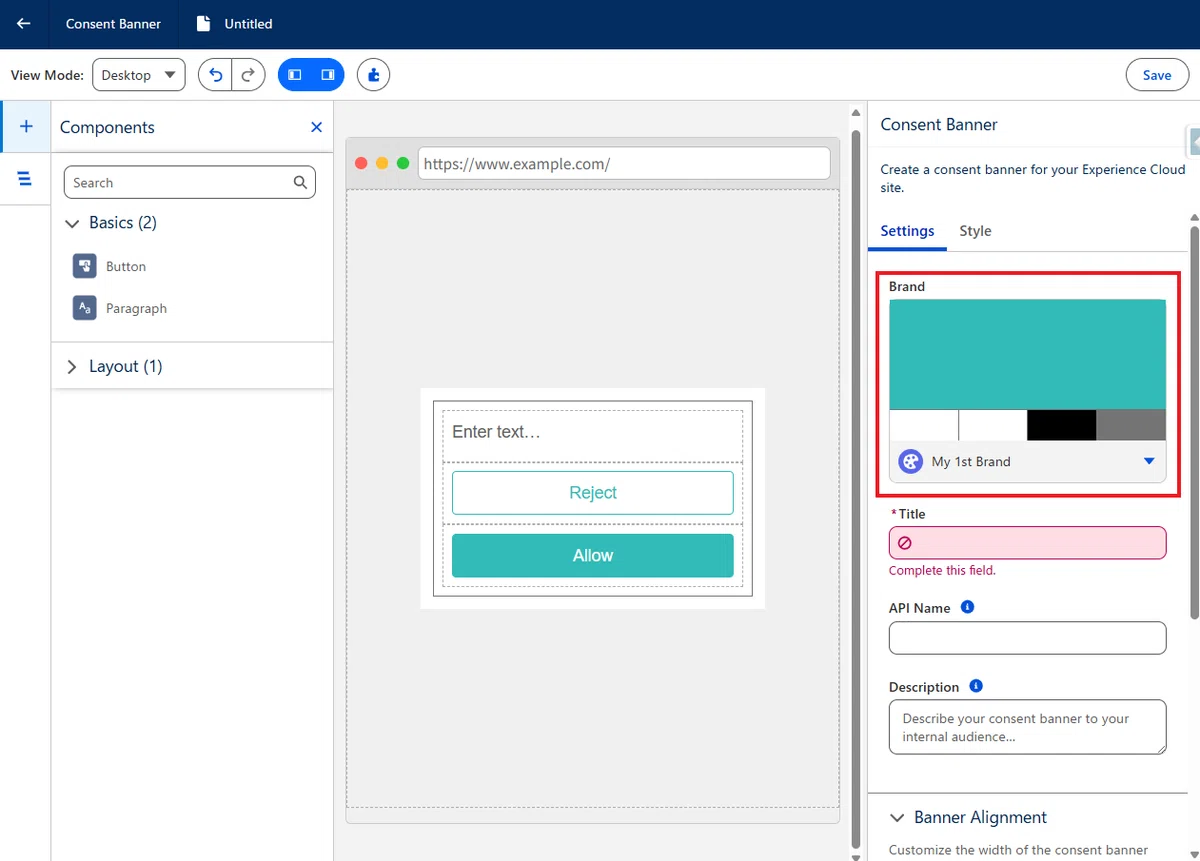1200x861 pixels.
Task: Close the Components panel
Action: coord(316,127)
